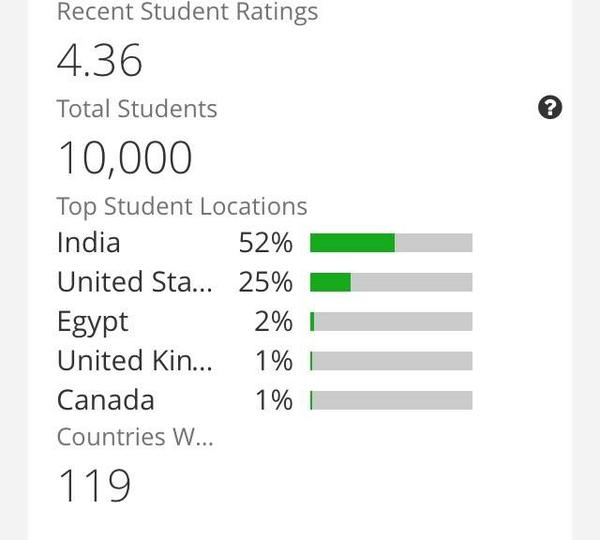Click the help question mark icon
This screenshot has height=540, width=600.
coord(550,107)
